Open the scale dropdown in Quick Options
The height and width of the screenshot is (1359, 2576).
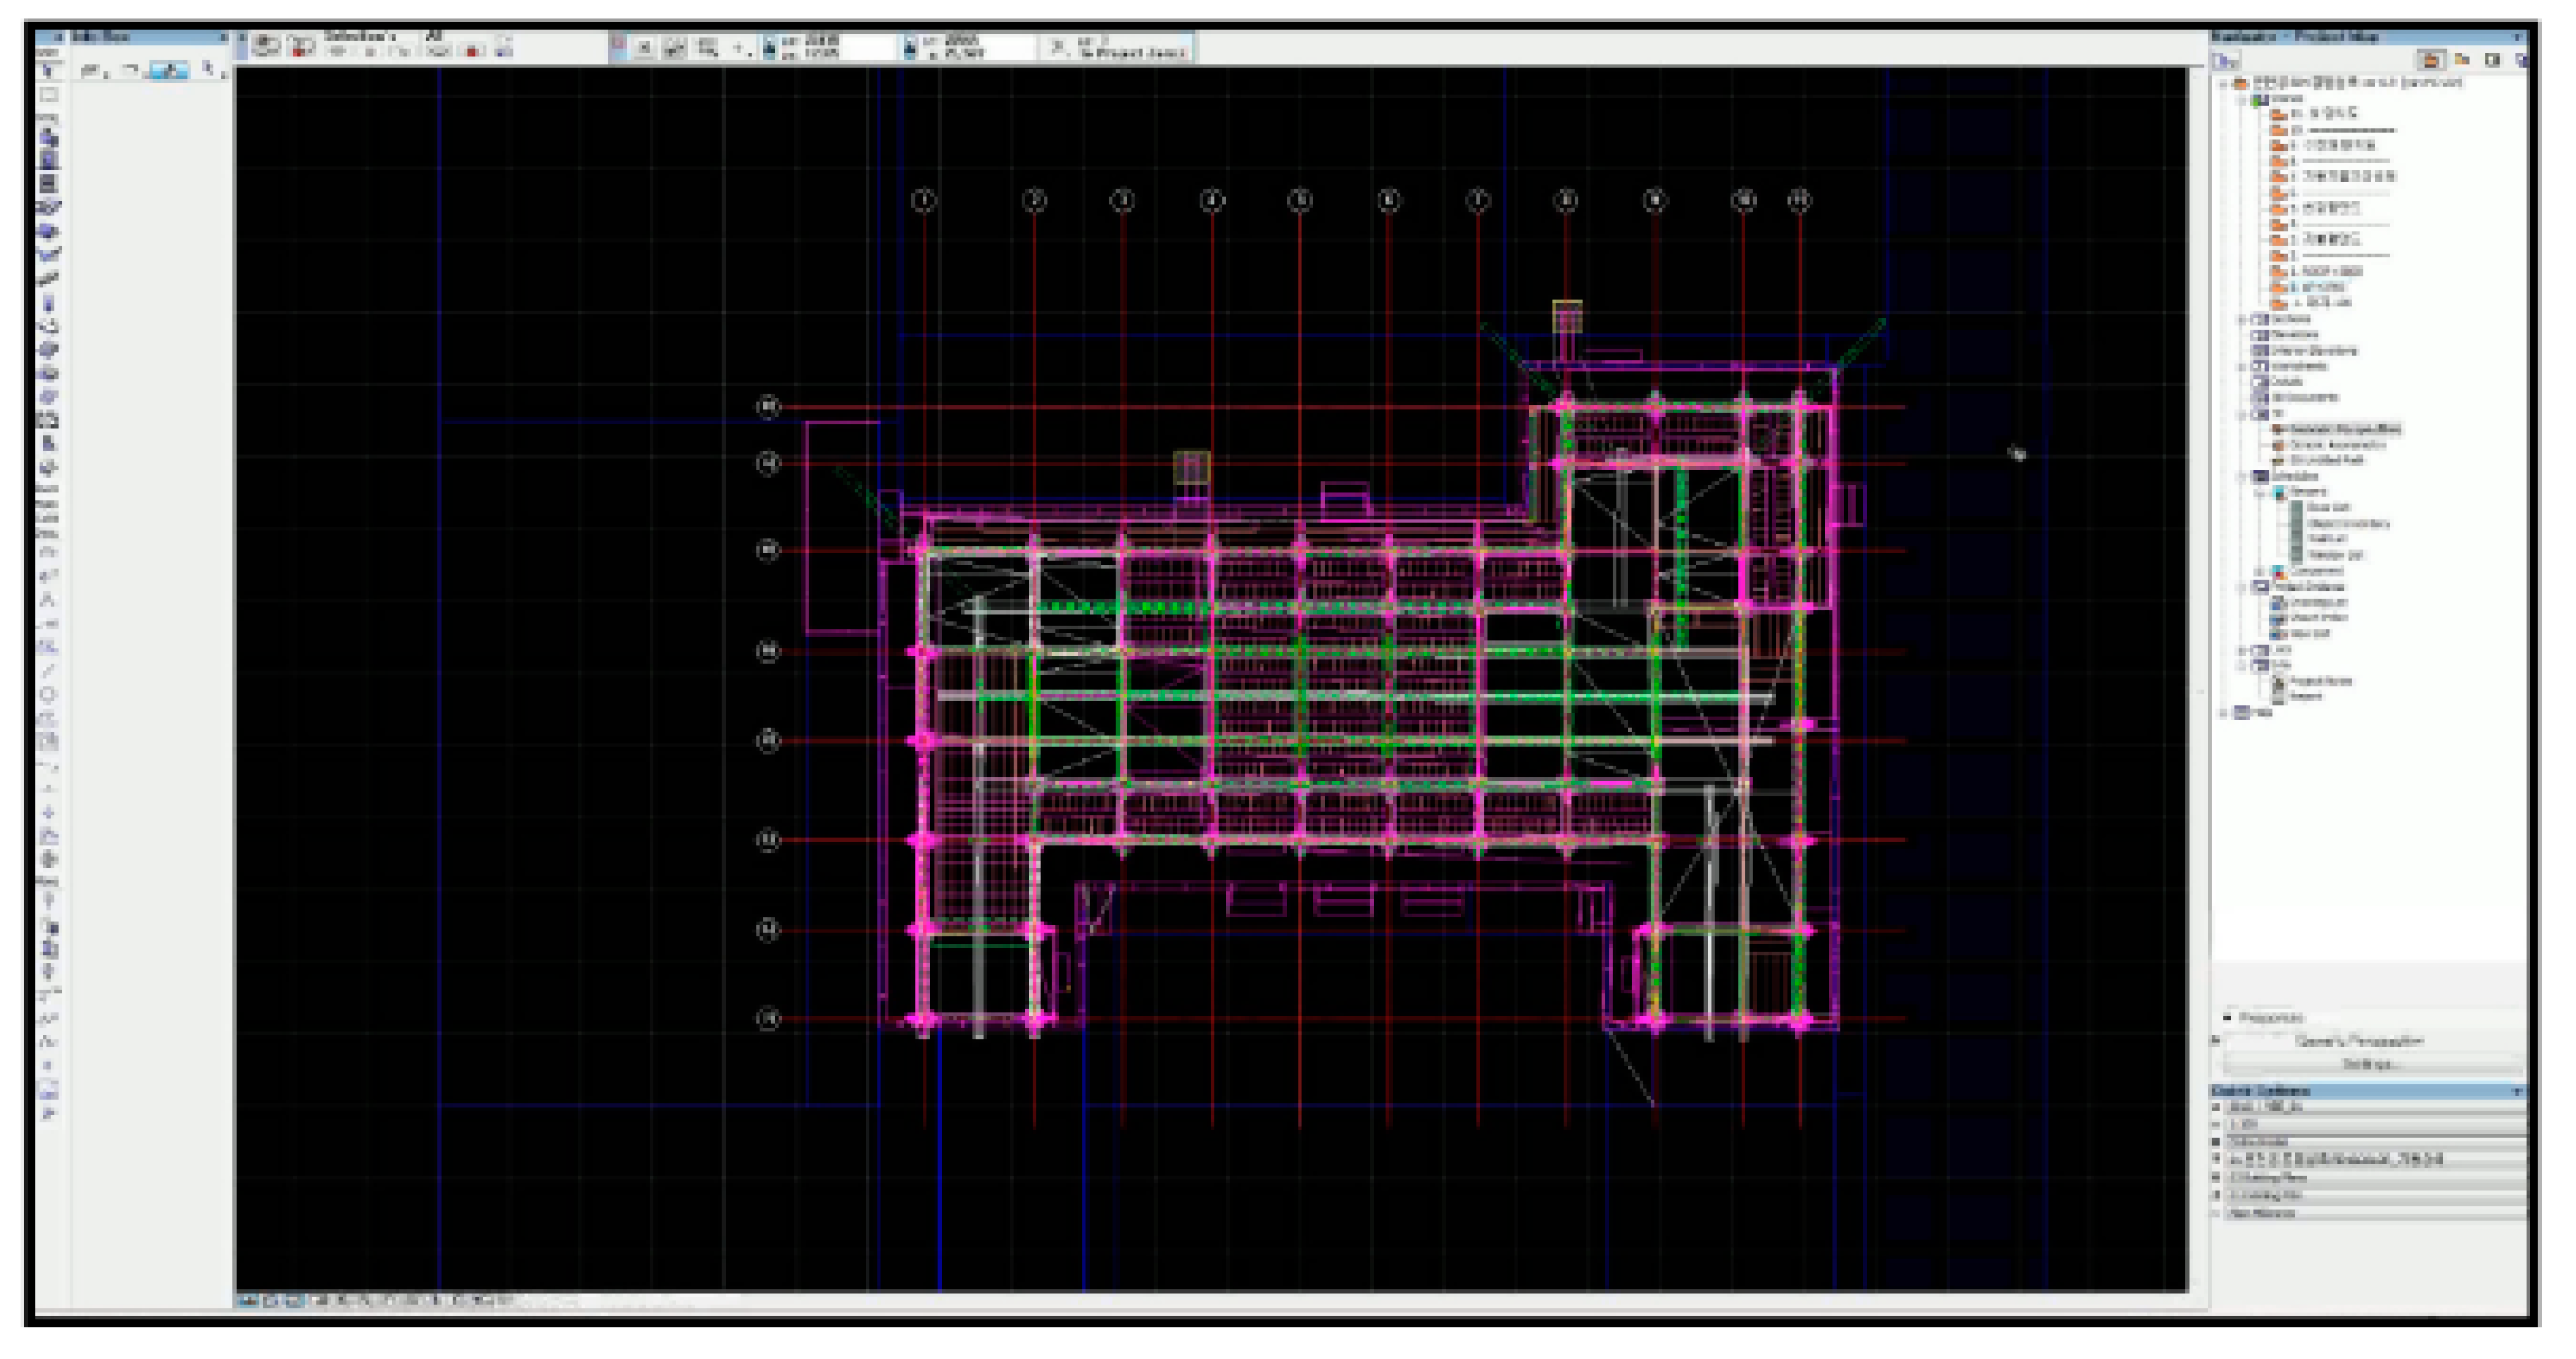(2370, 1125)
